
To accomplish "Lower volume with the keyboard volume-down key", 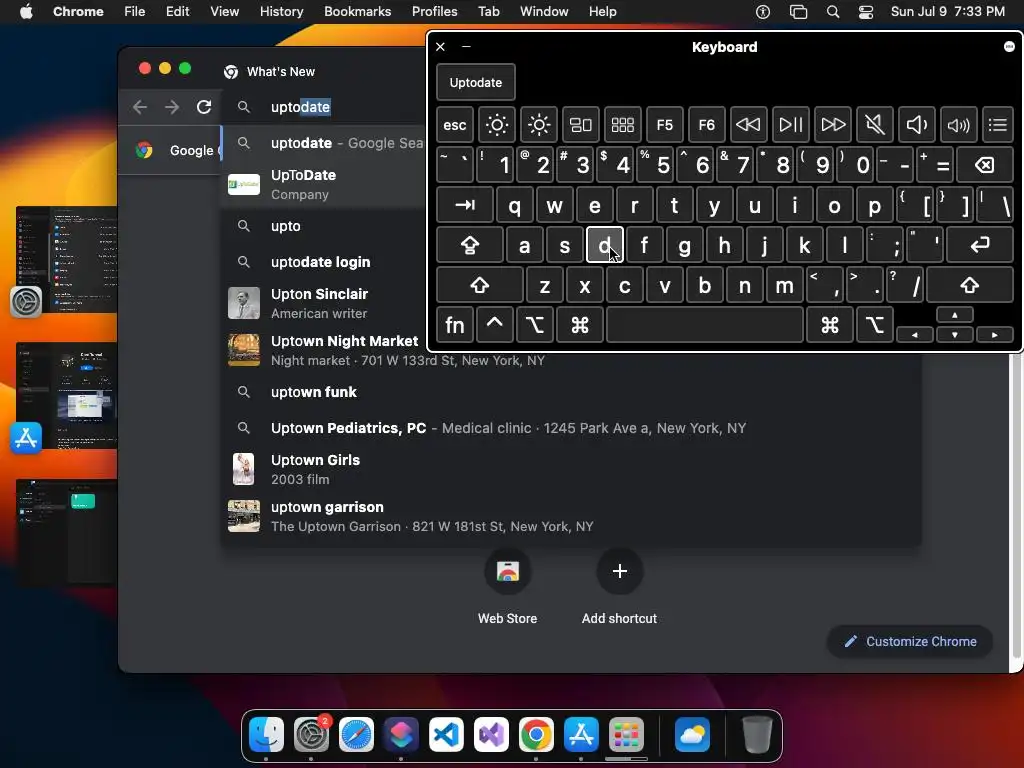I will point(916,125).
